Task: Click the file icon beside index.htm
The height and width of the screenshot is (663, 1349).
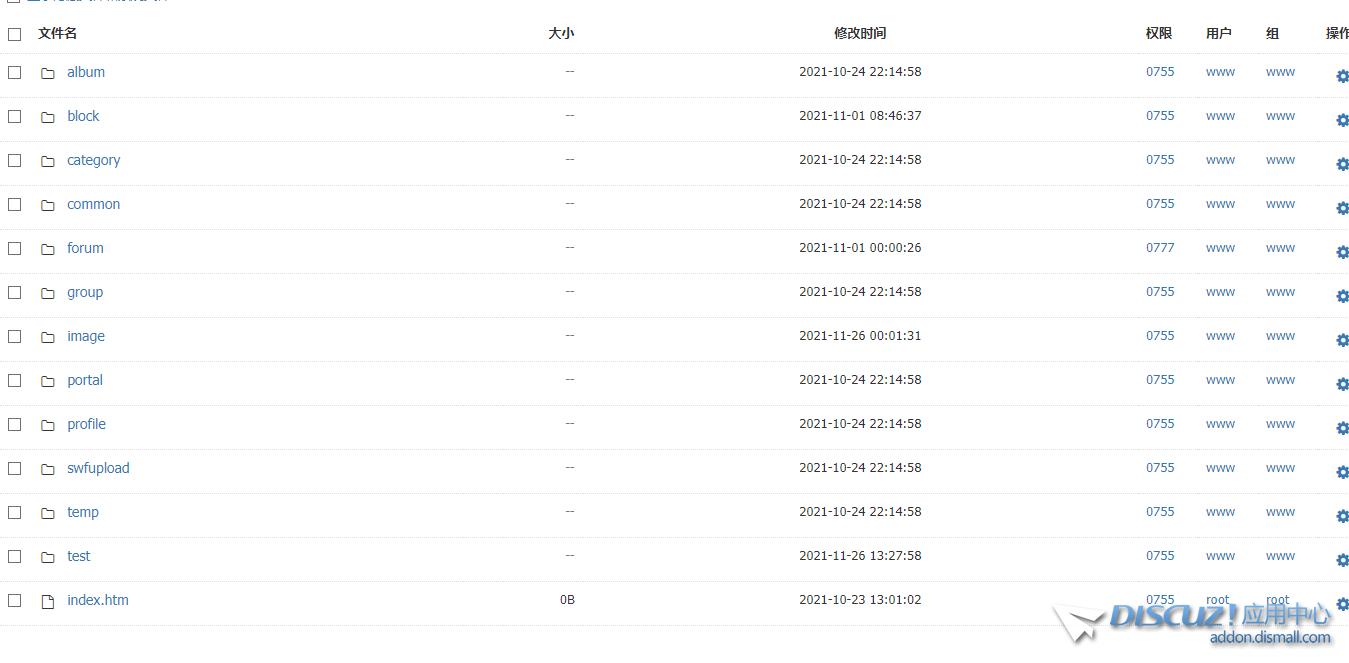Action: (x=47, y=601)
